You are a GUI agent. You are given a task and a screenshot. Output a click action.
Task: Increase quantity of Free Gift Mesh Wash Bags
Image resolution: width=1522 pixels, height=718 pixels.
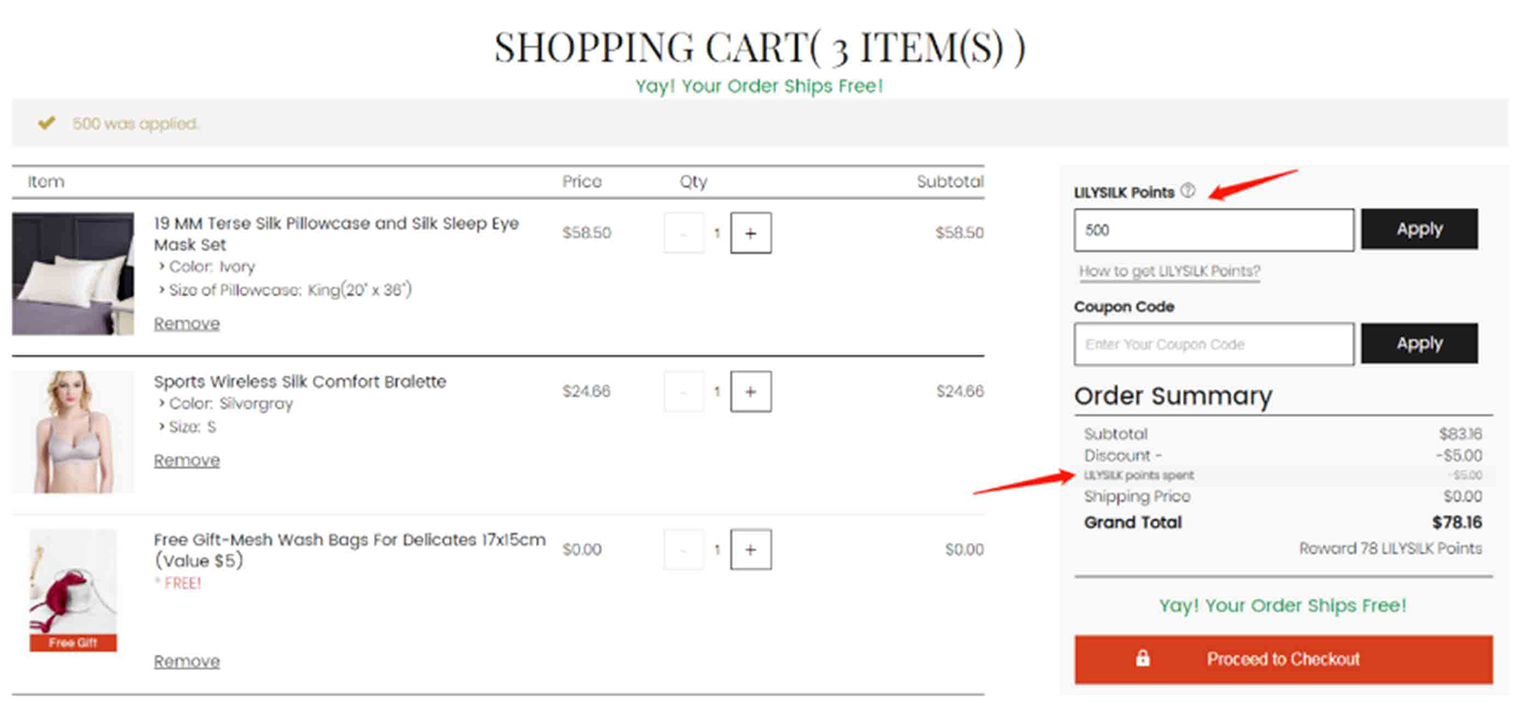click(x=751, y=550)
